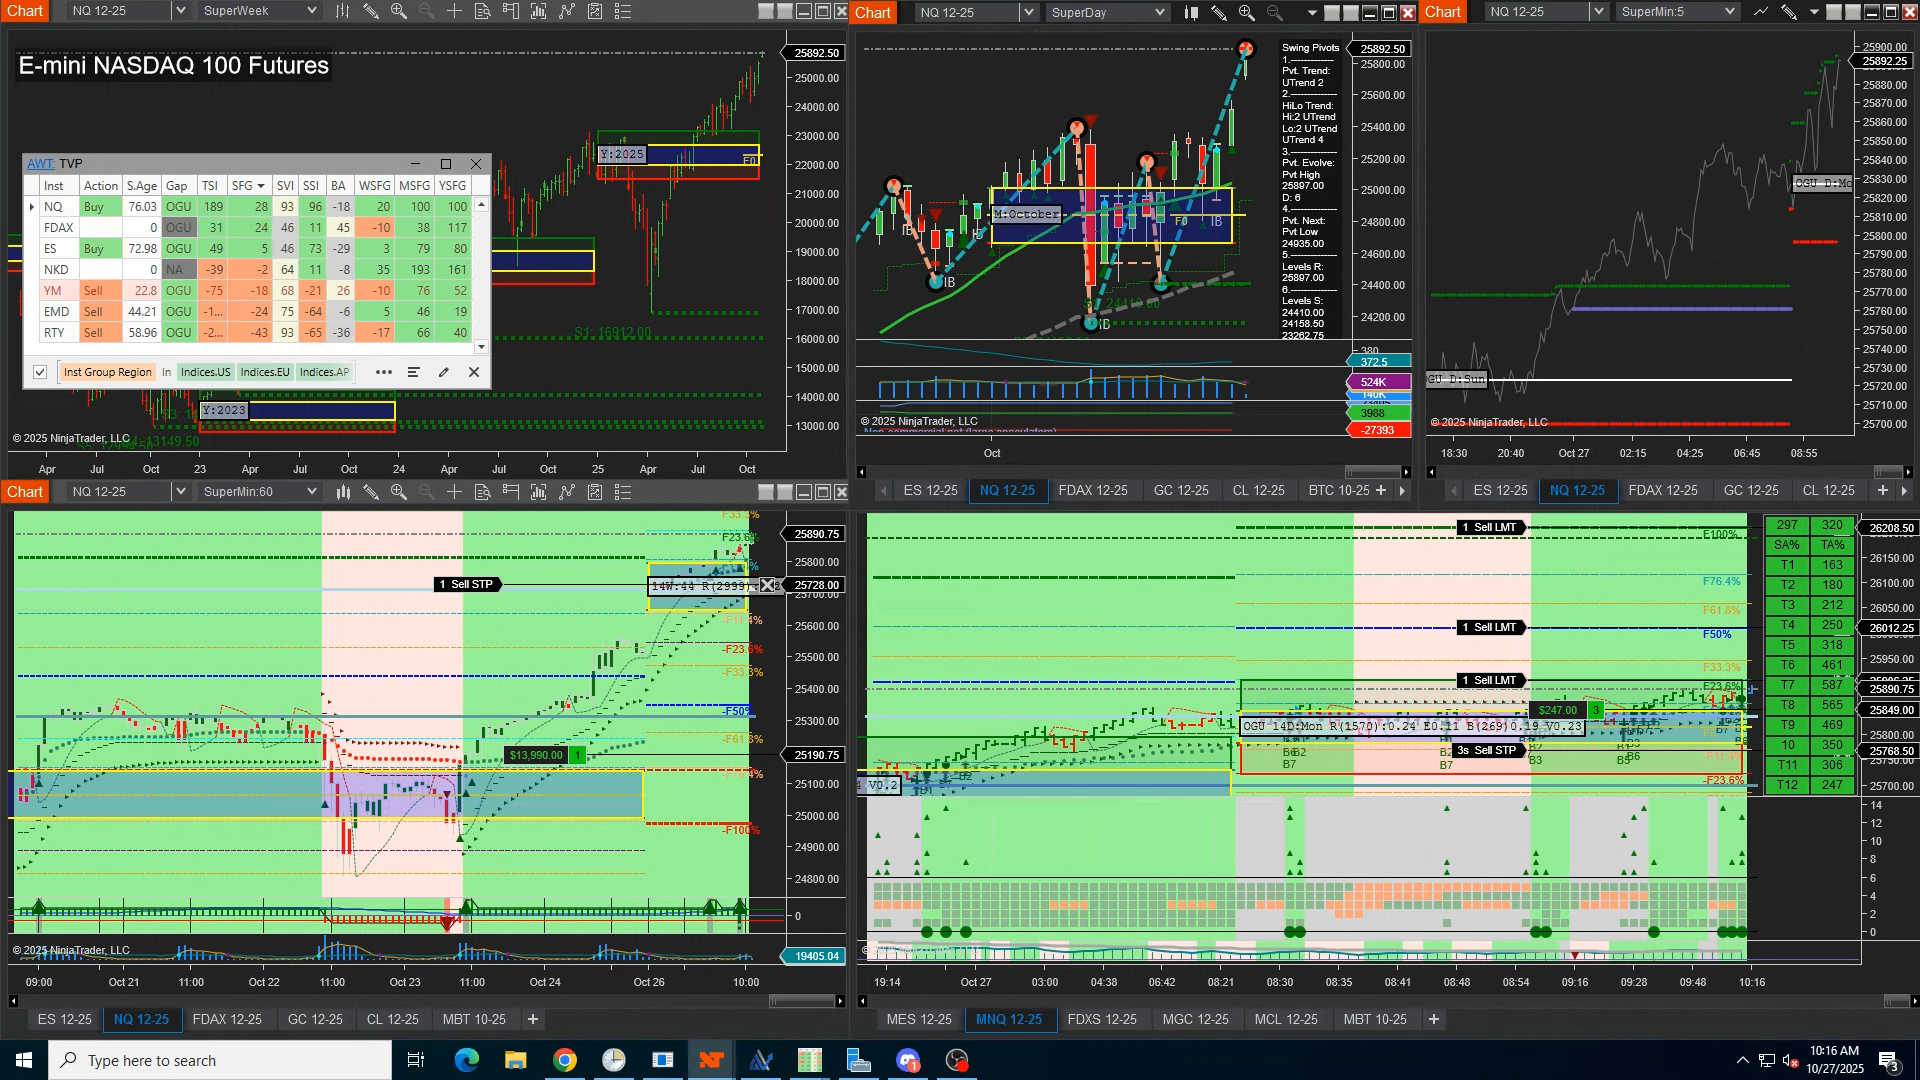Open NQ 12-25 instrument dropdown in SuperDay chart

point(1028,12)
